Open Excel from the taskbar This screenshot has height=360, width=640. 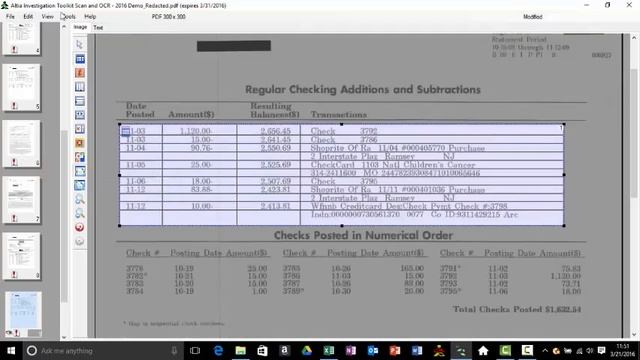[x=329, y=351]
